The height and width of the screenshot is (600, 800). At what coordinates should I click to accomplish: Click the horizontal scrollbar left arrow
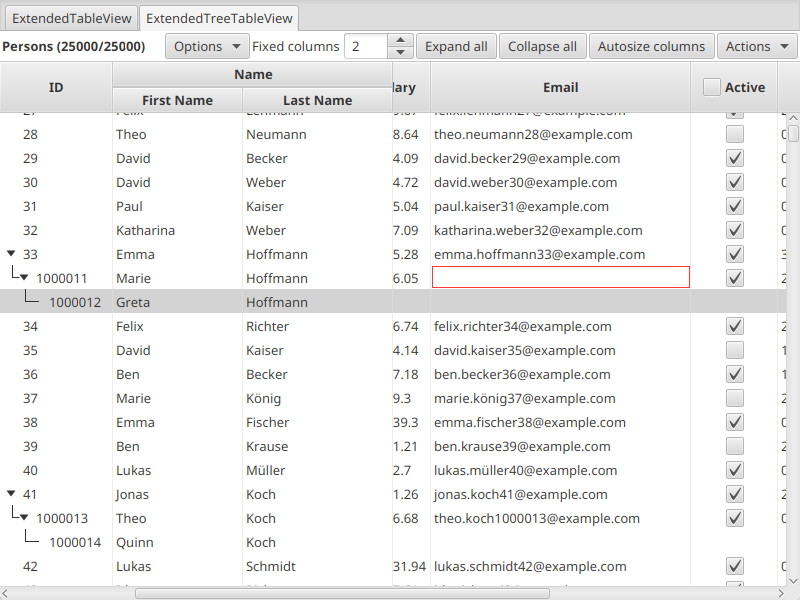click(6, 593)
